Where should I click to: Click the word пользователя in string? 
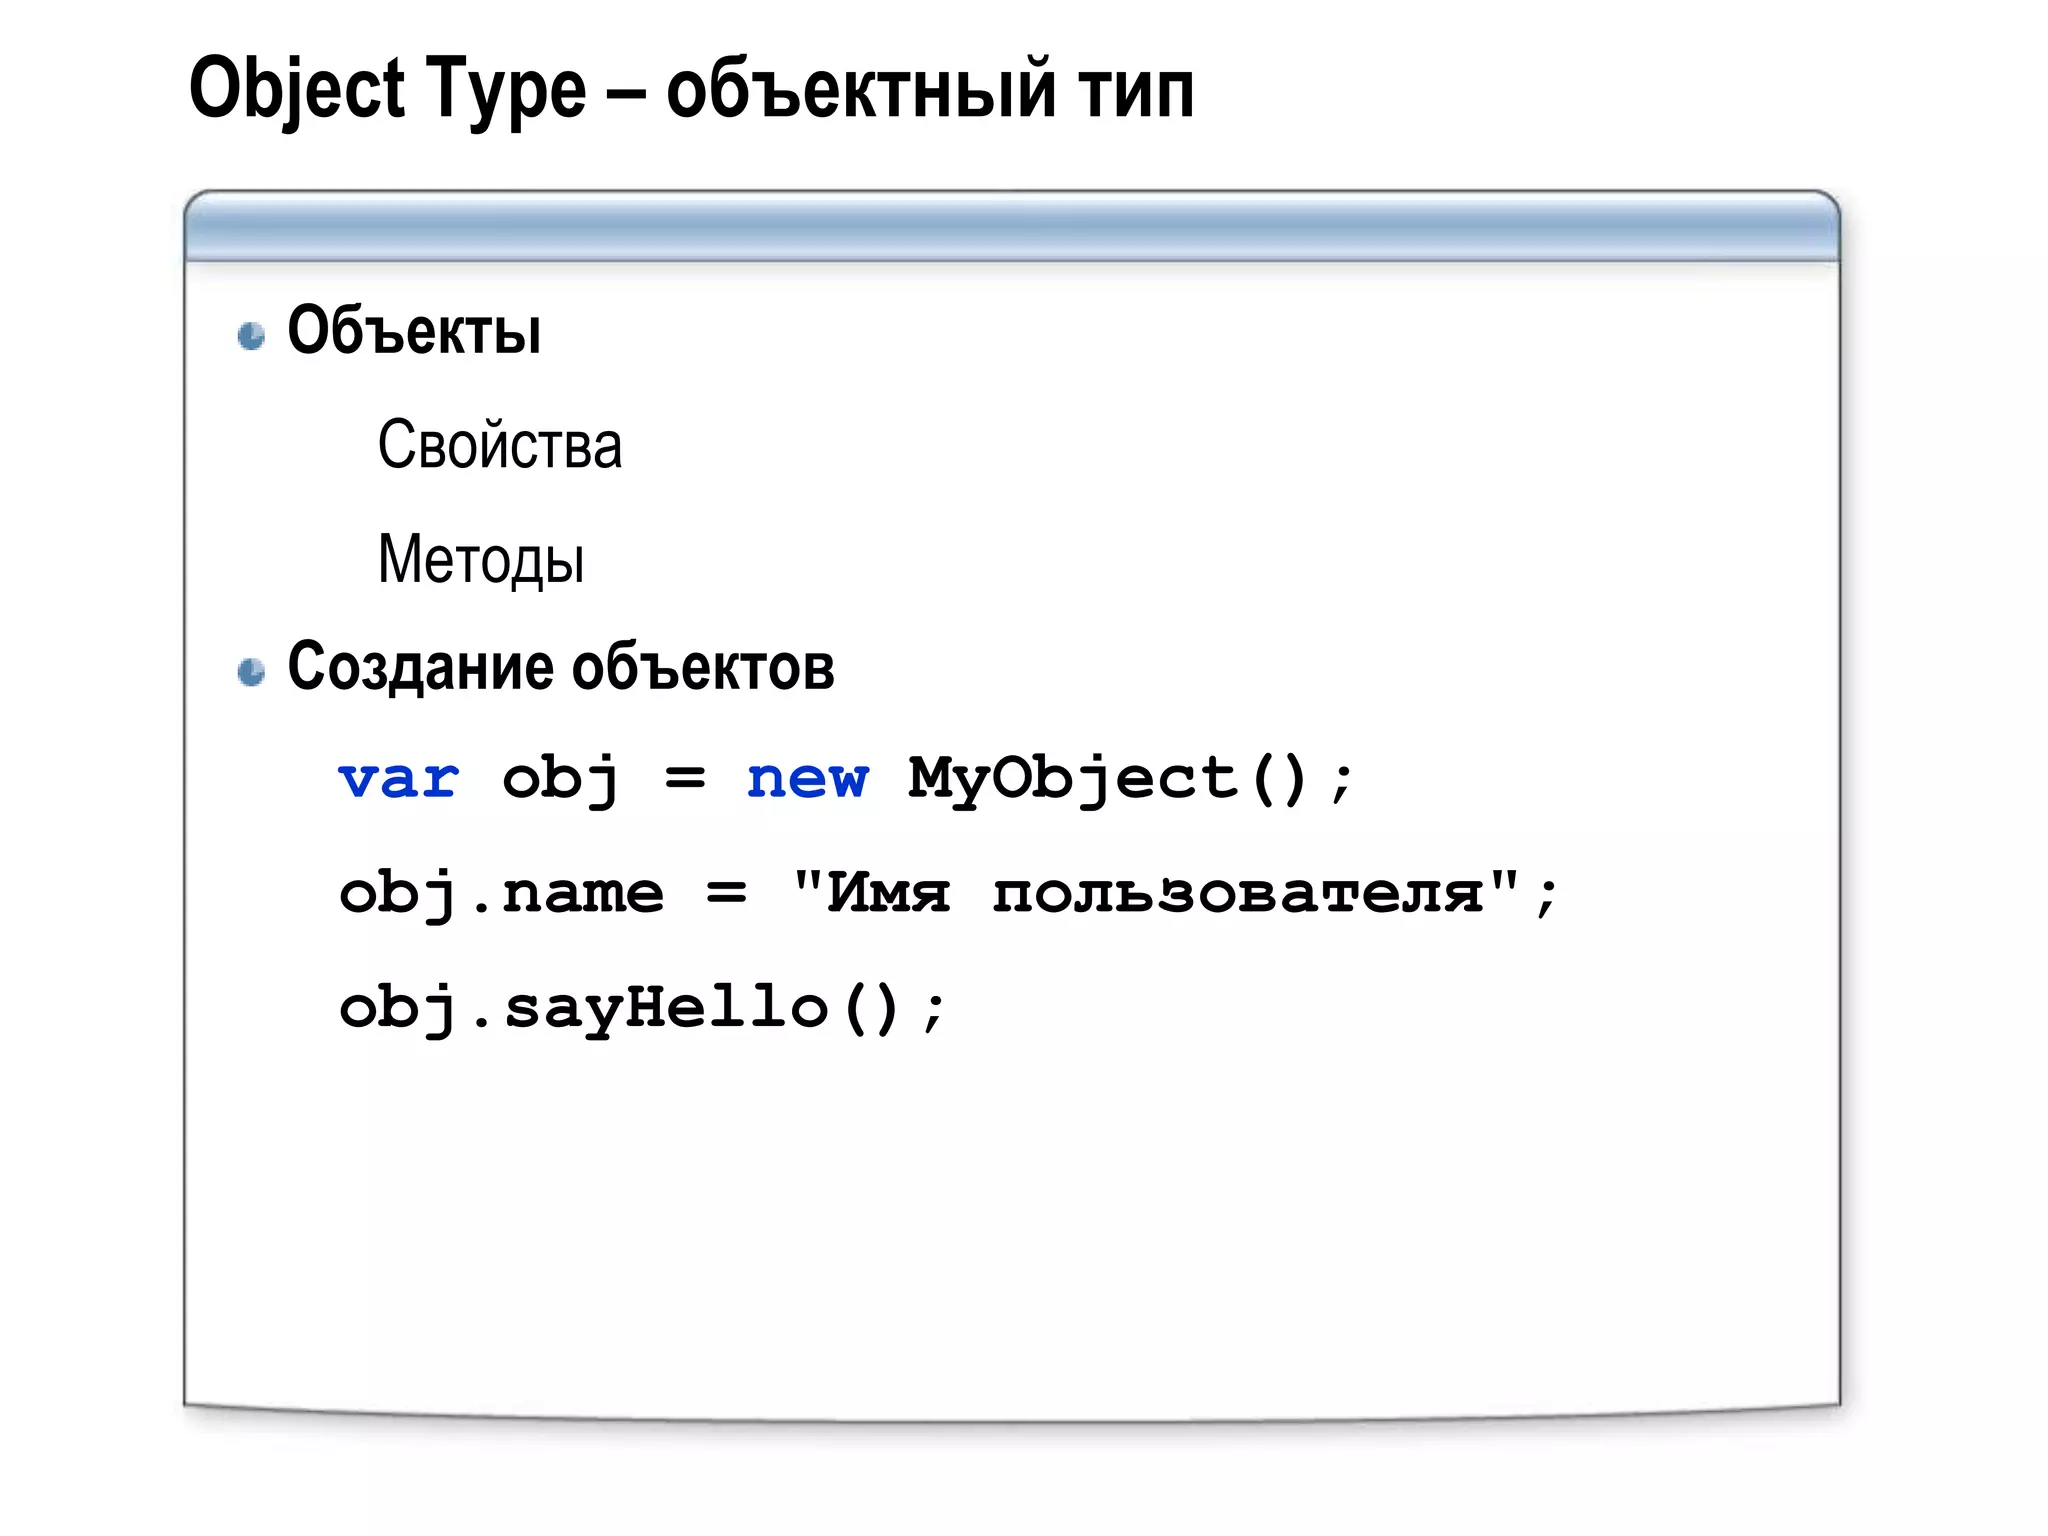pyautogui.click(x=1240, y=893)
